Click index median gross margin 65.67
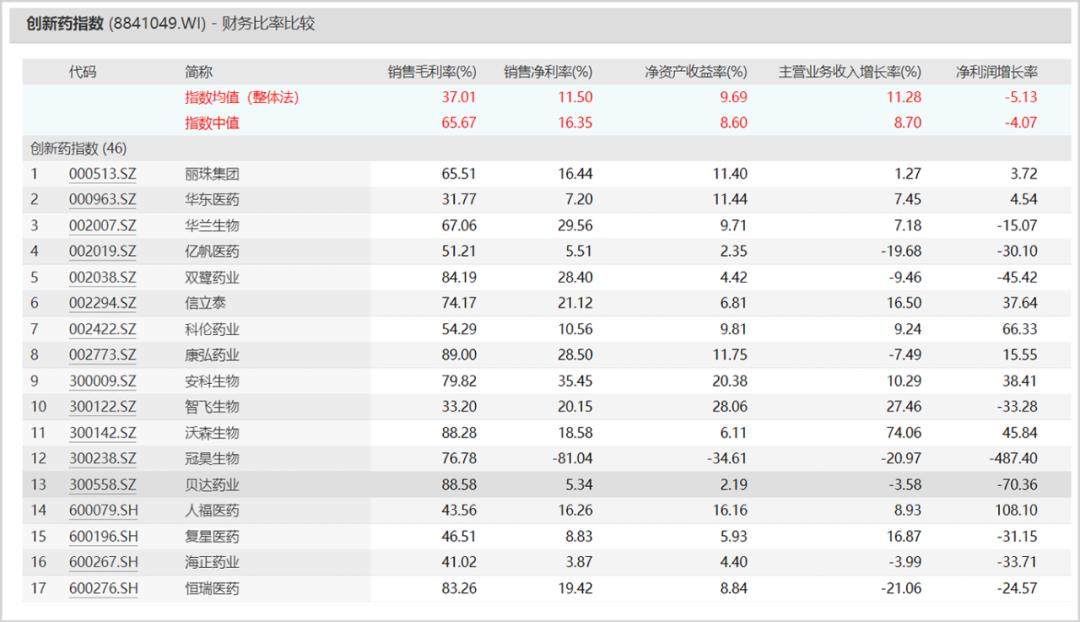 (459, 123)
